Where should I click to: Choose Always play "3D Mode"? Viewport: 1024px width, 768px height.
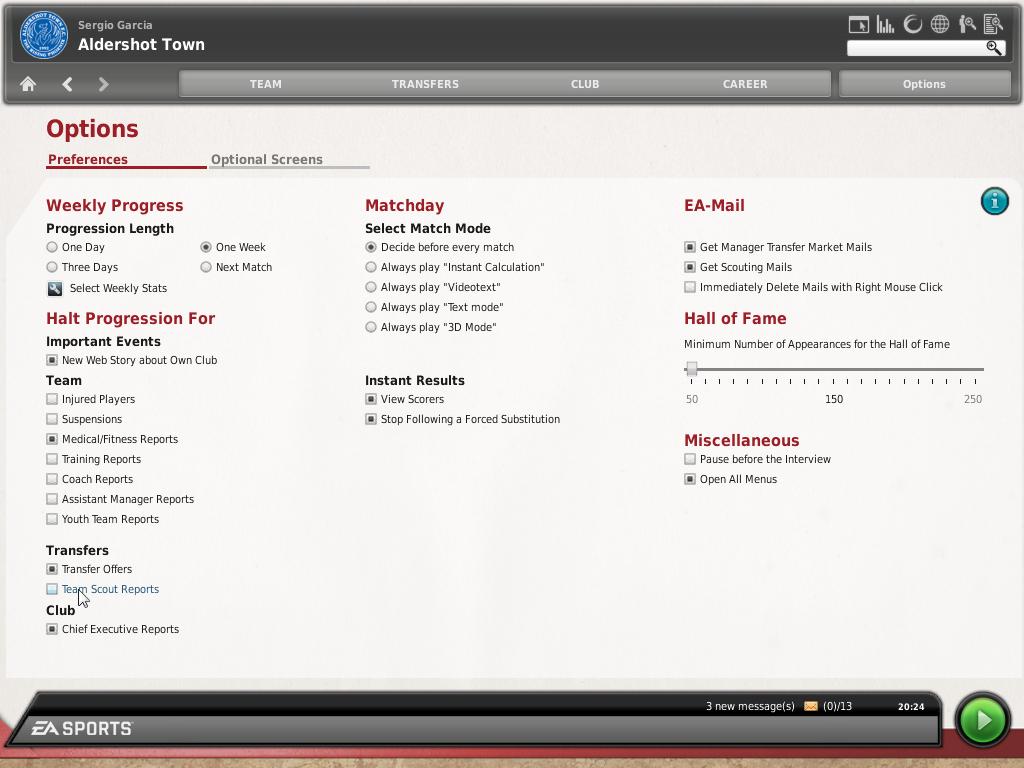(x=371, y=327)
